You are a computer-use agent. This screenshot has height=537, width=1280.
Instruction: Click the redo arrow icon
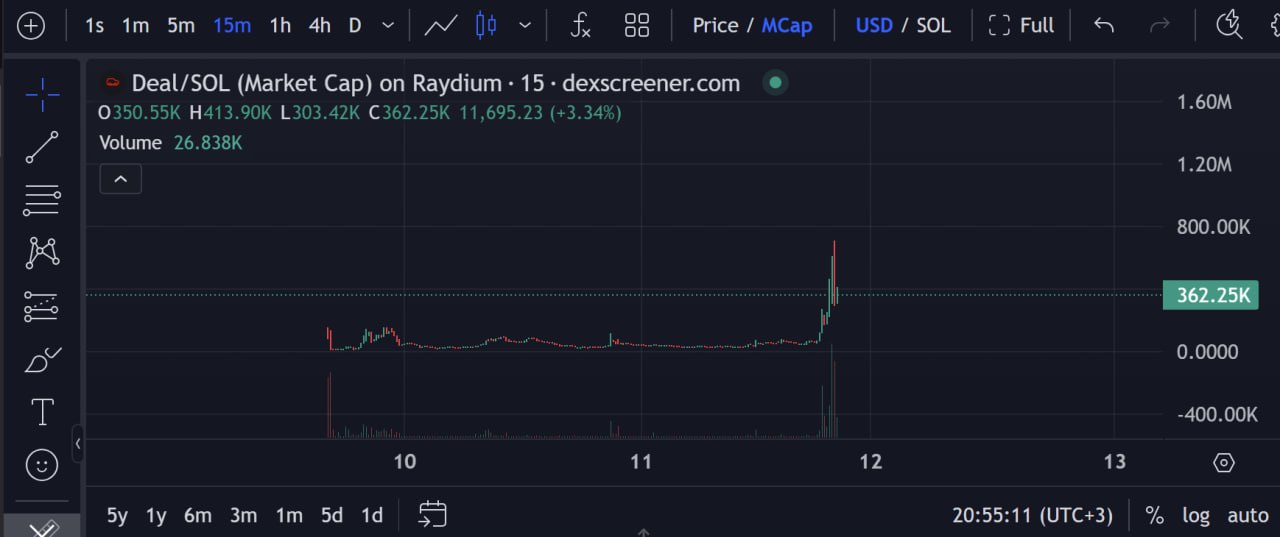(1160, 25)
